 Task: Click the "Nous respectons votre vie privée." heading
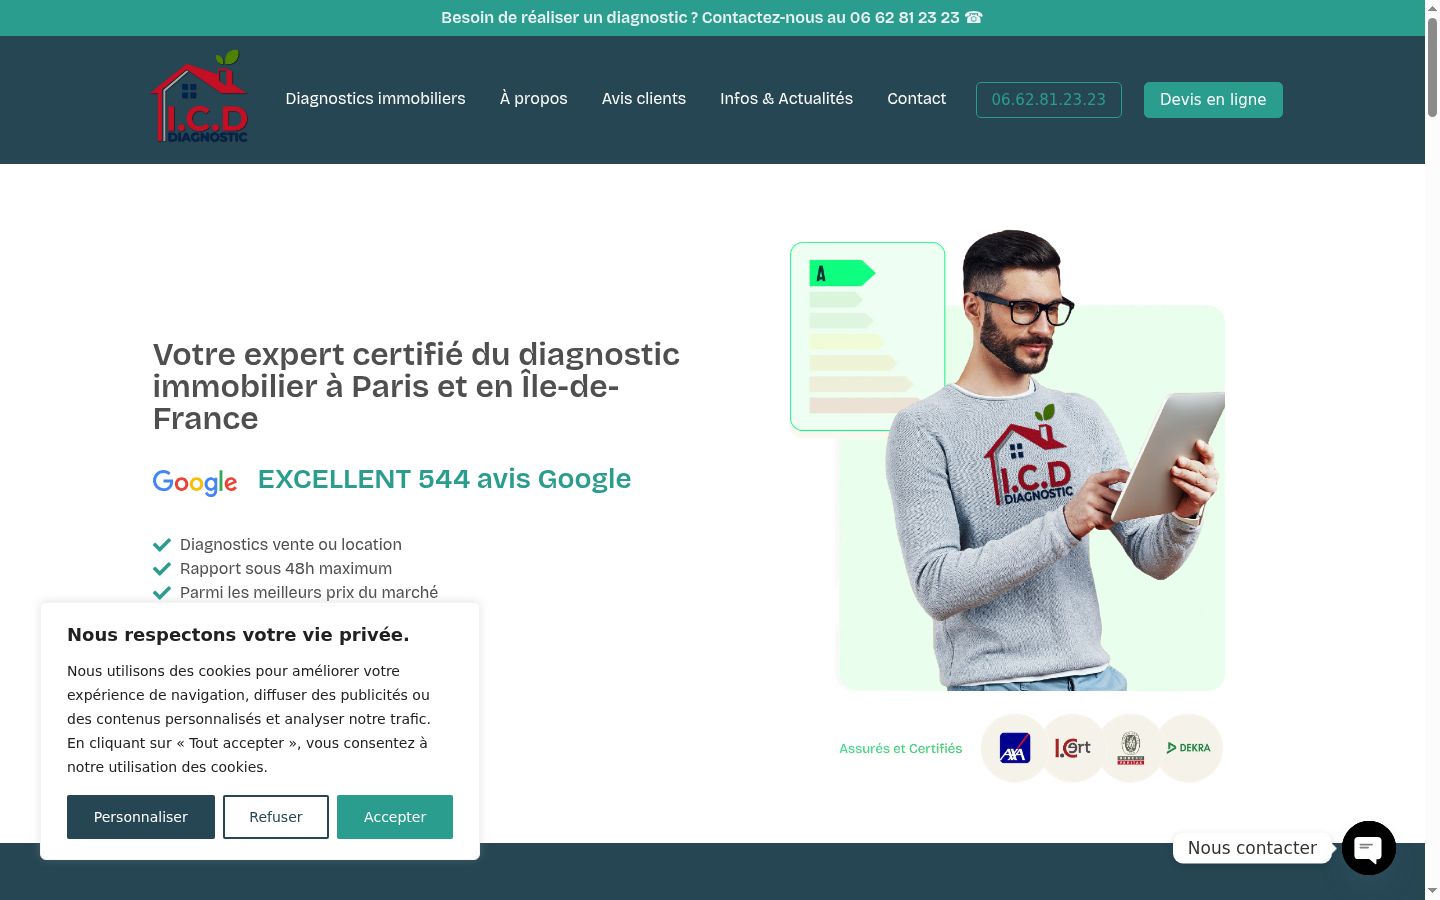pos(238,634)
